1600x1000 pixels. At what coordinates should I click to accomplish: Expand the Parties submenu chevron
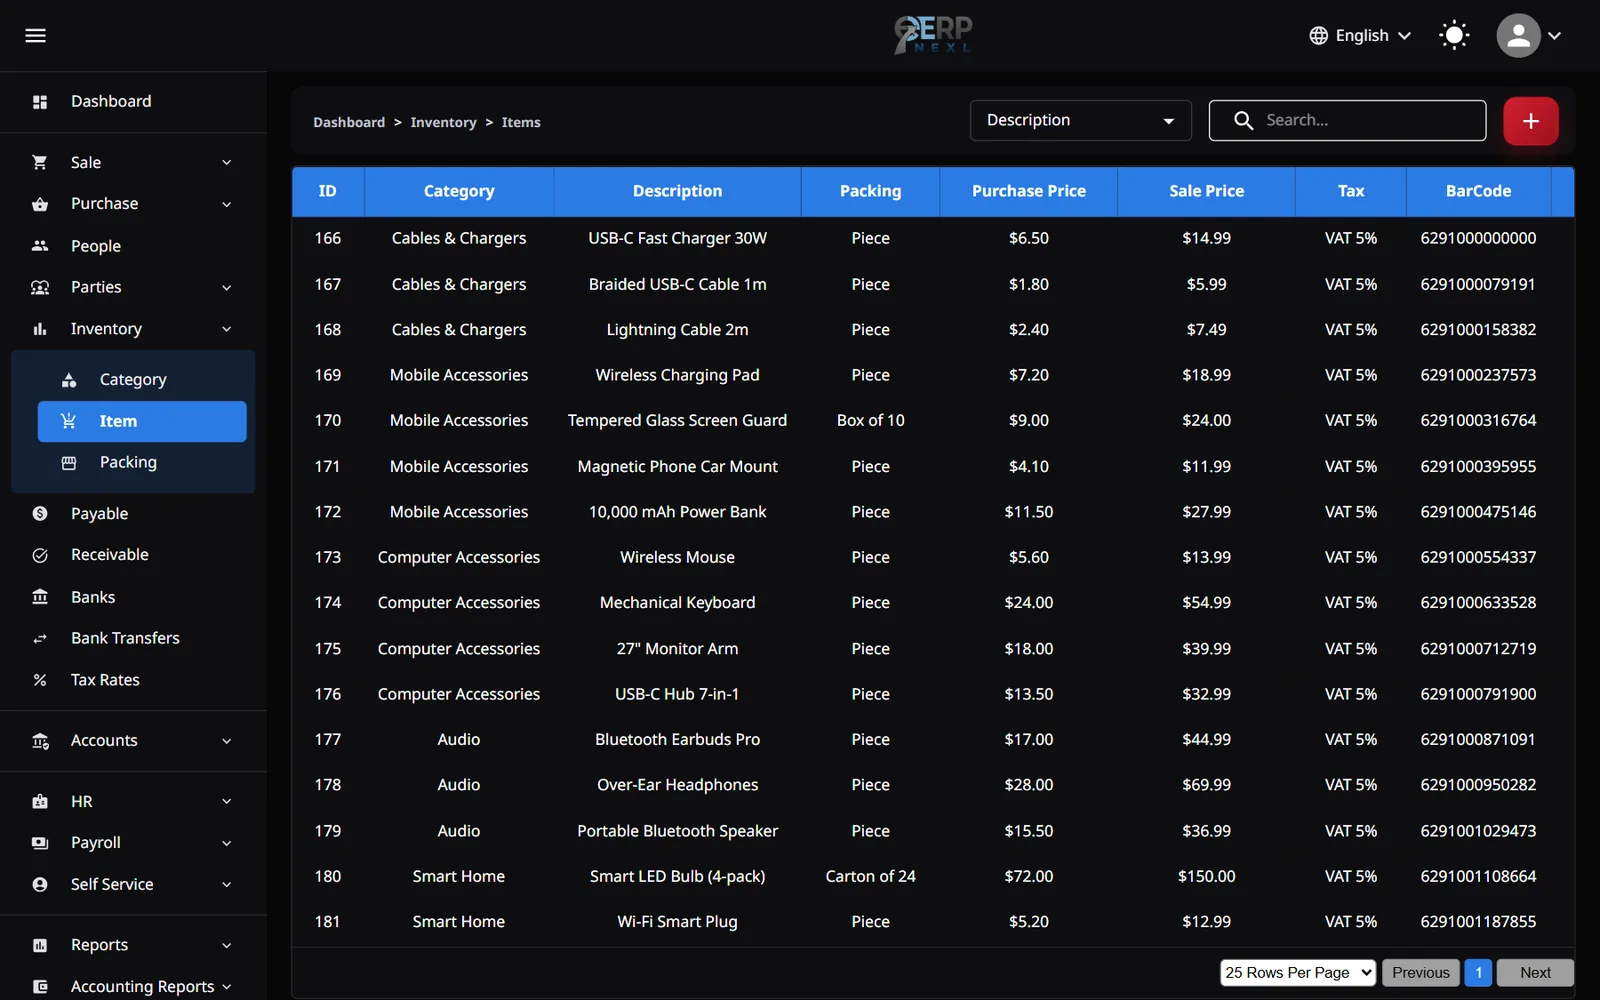click(227, 288)
